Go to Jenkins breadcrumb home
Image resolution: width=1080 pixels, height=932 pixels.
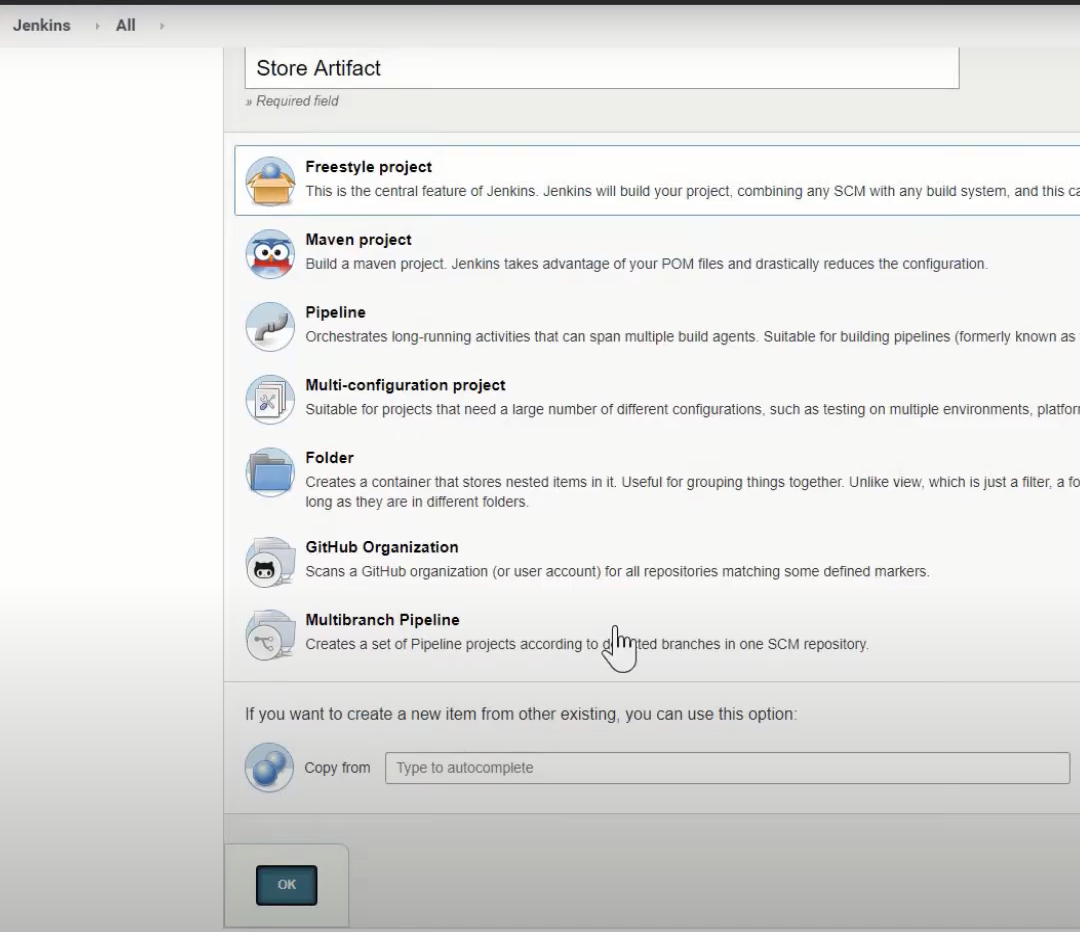(42, 25)
